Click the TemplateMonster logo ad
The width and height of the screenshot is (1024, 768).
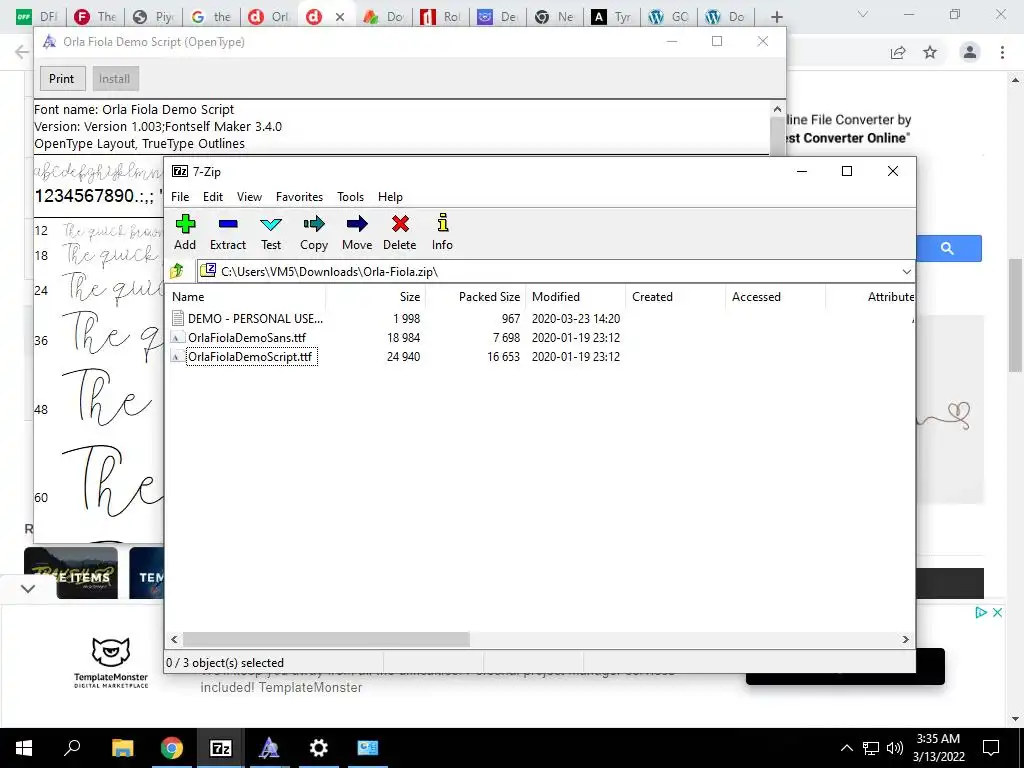tap(111, 662)
